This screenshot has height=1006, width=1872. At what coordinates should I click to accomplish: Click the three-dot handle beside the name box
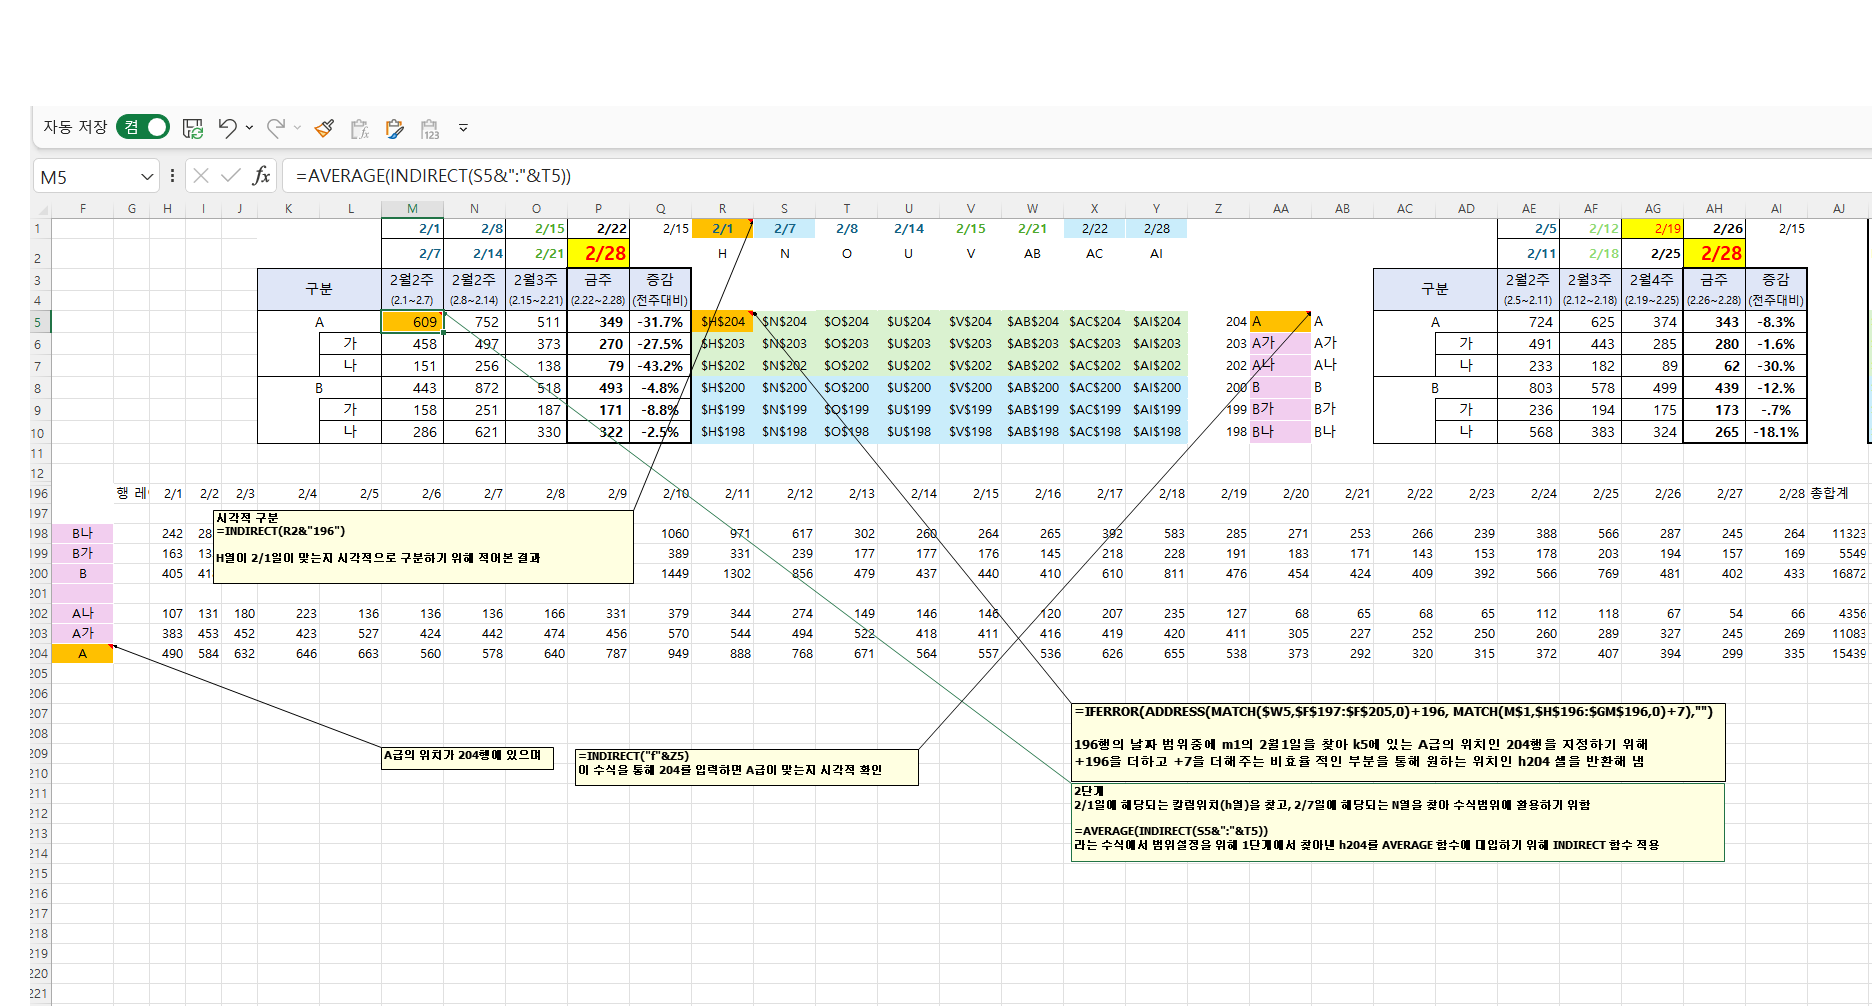172,176
